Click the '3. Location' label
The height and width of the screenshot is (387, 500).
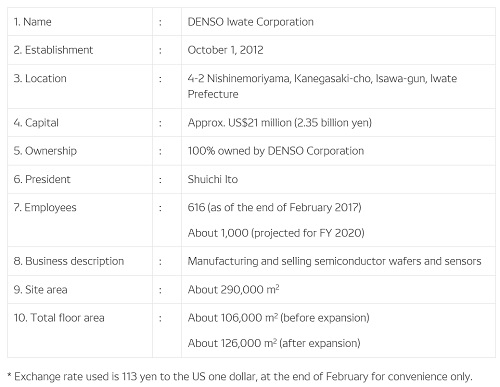pos(40,79)
